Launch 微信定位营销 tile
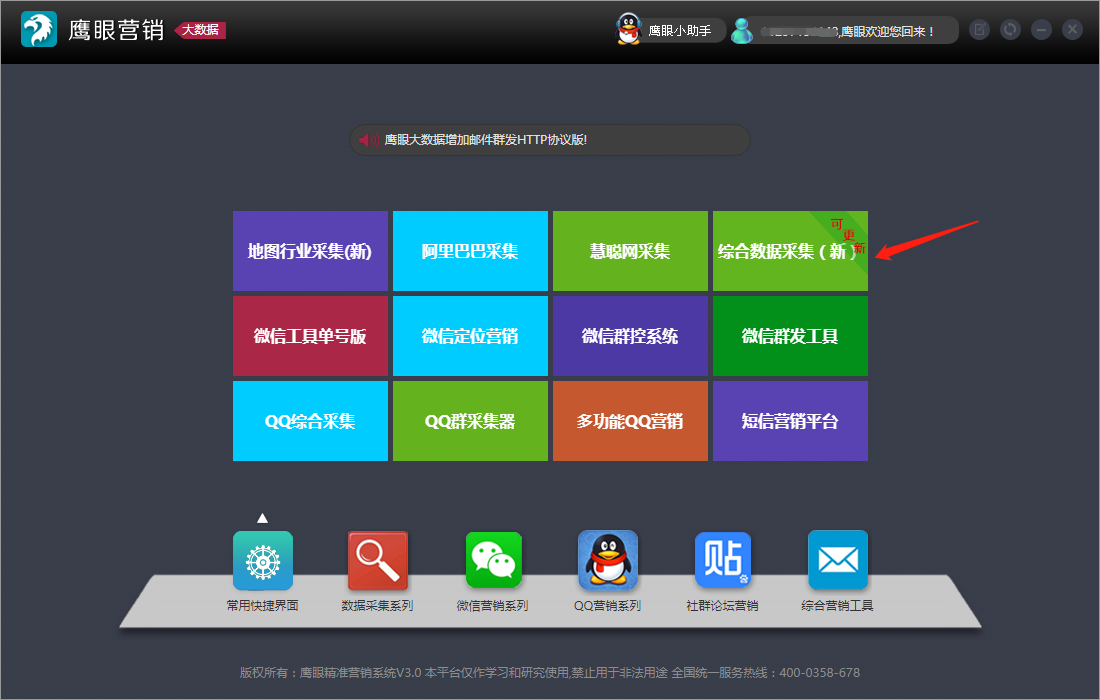1100x700 pixels. [470, 336]
